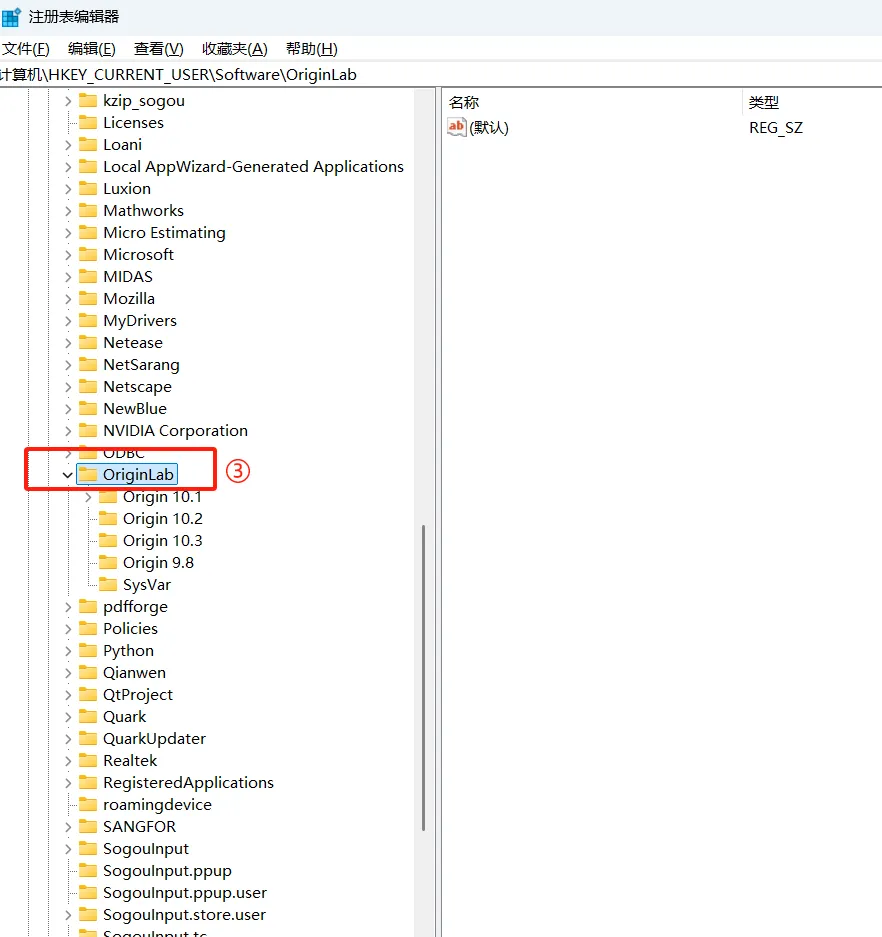Screen dimensions: 882x937
Task: Click the Micro Estimating folder icon
Action: (x=88, y=232)
